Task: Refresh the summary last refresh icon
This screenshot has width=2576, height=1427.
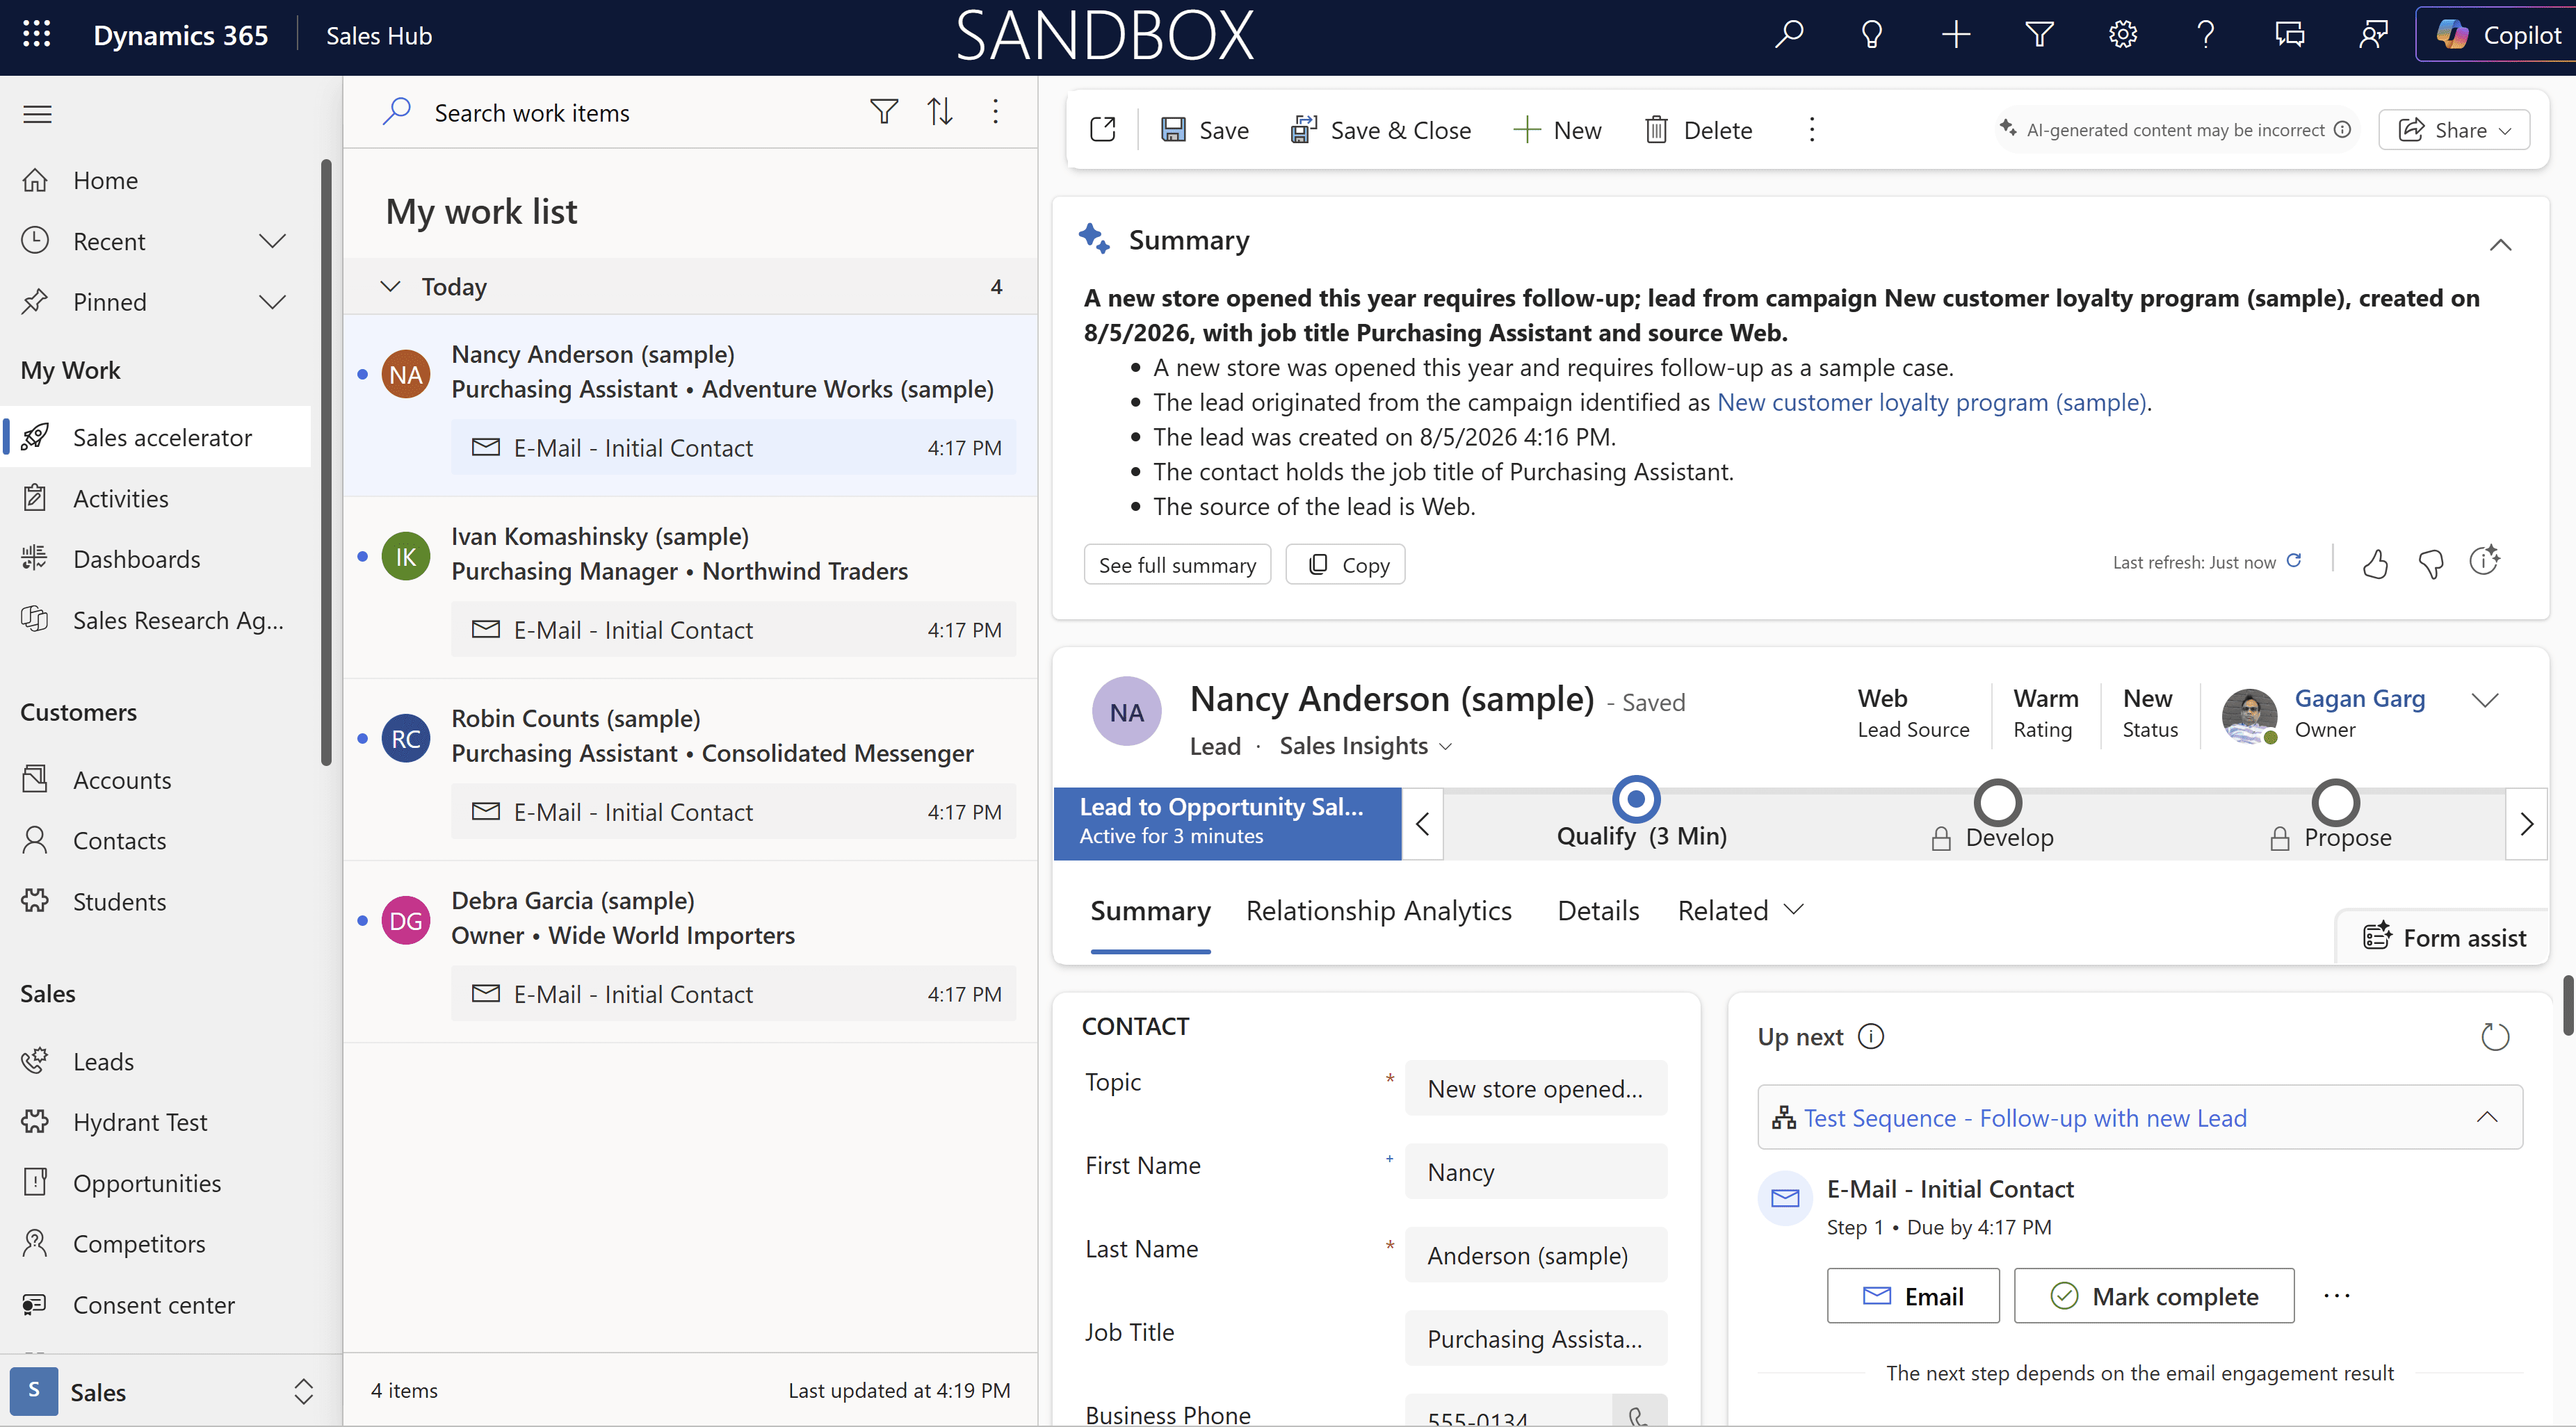Action: (2295, 561)
